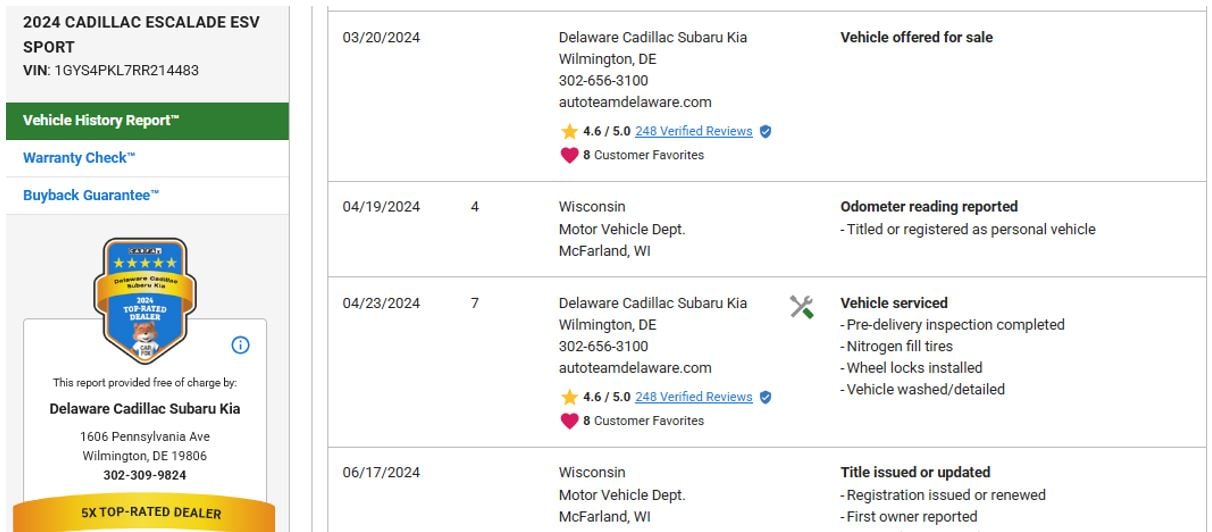Viewport: 1212px width, 532px height.
Task: Click autoteamdelaware.com in the 04/23/2024 entry
Action: pos(635,368)
